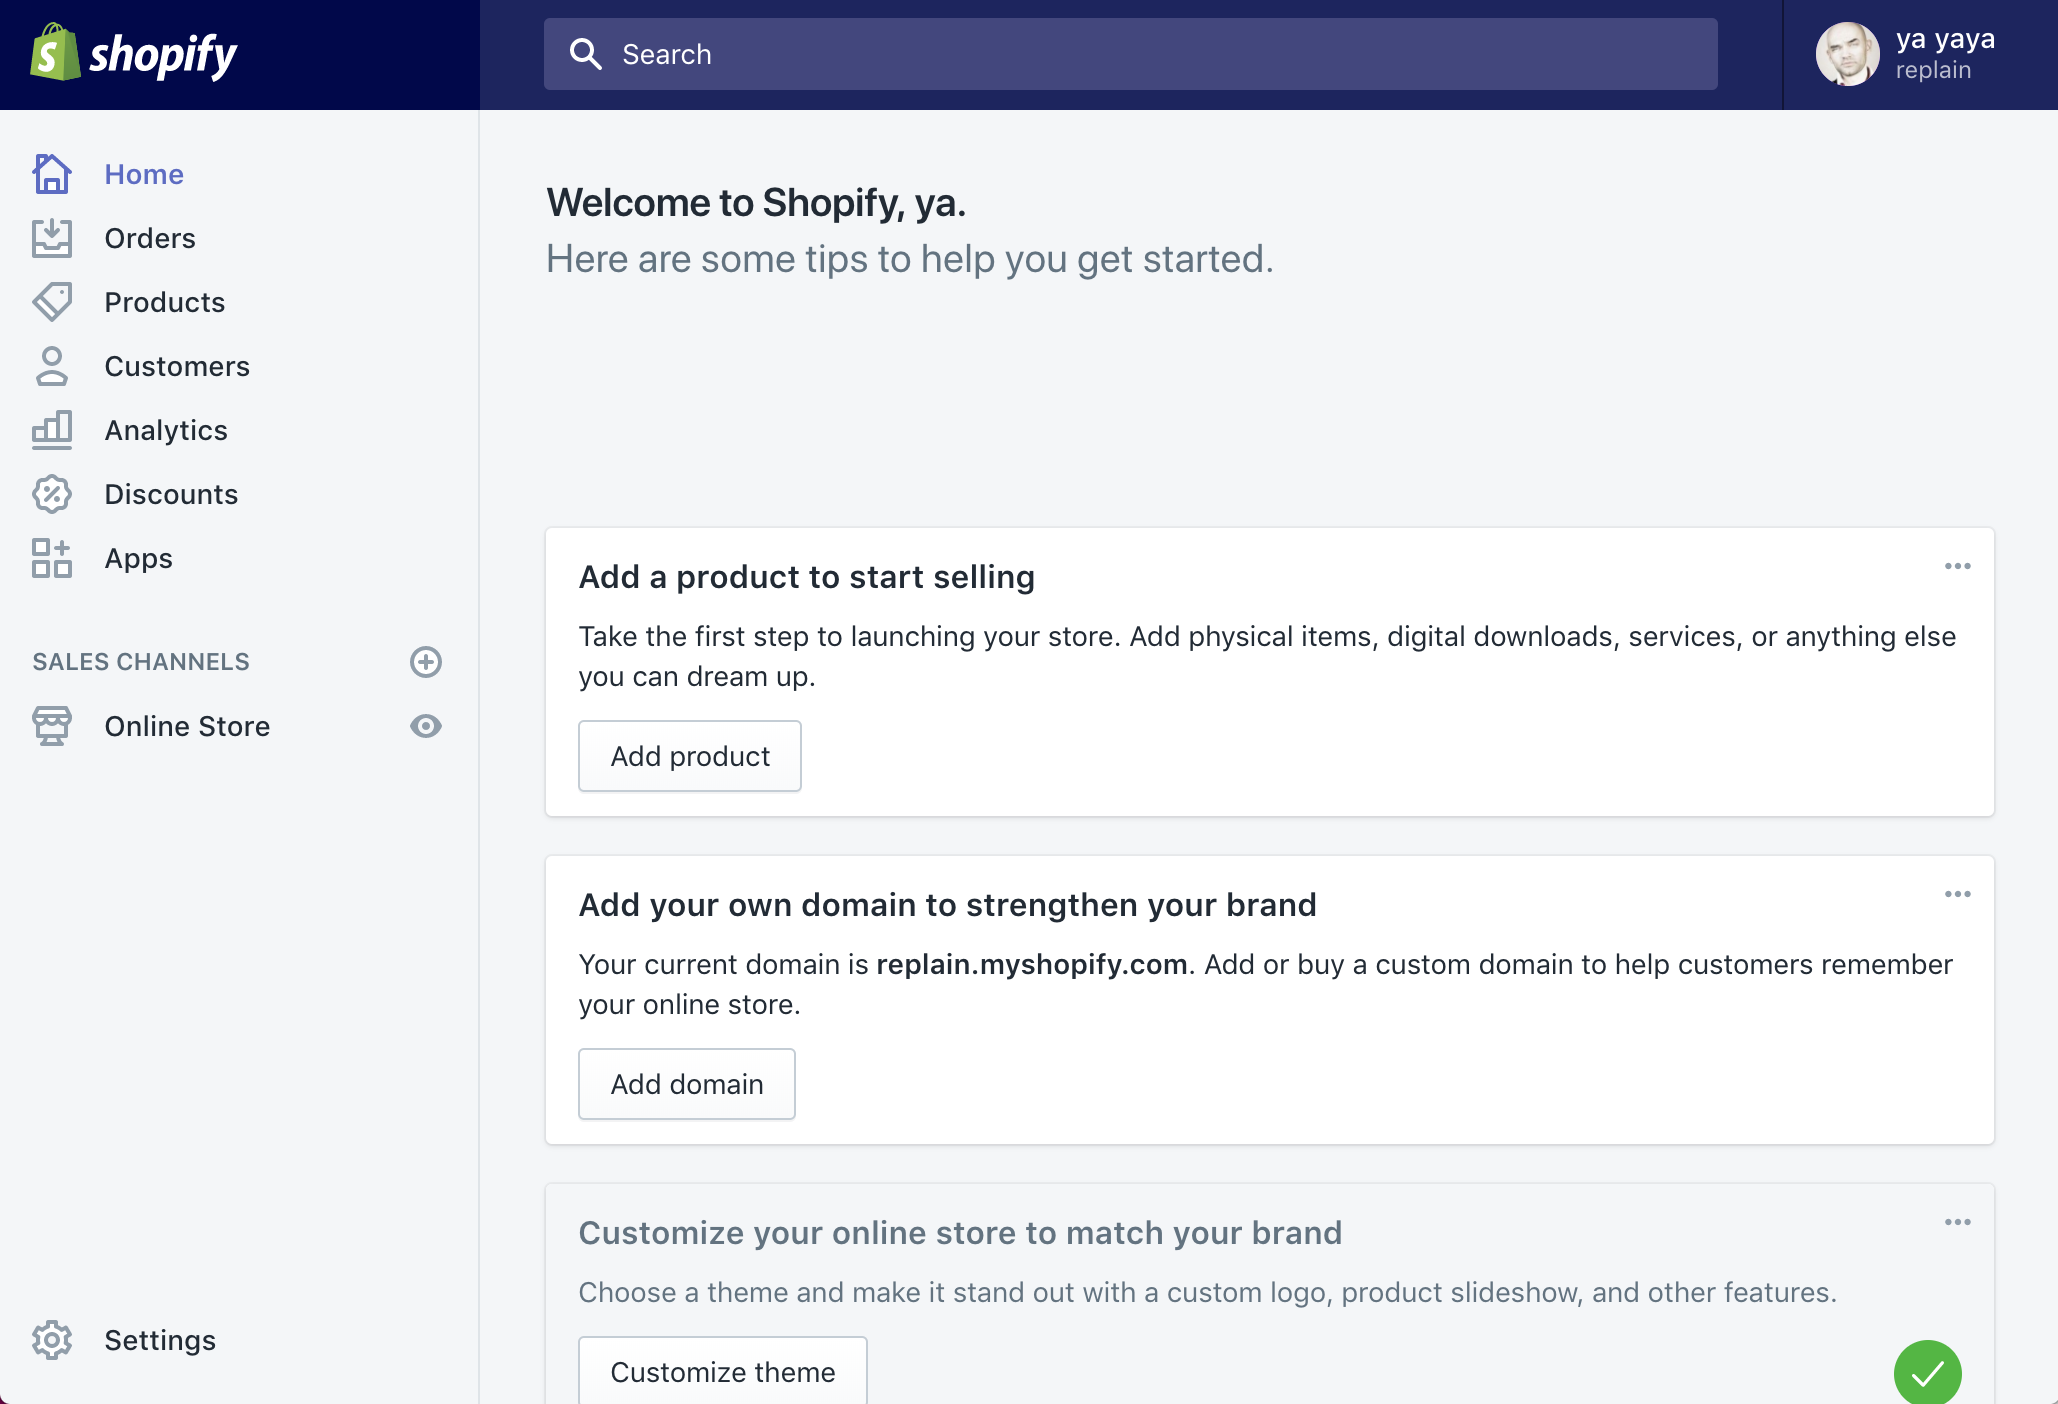The height and width of the screenshot is (1404, 2058).
Task: Click the Products tag icon
Action: tap(52, 302)
